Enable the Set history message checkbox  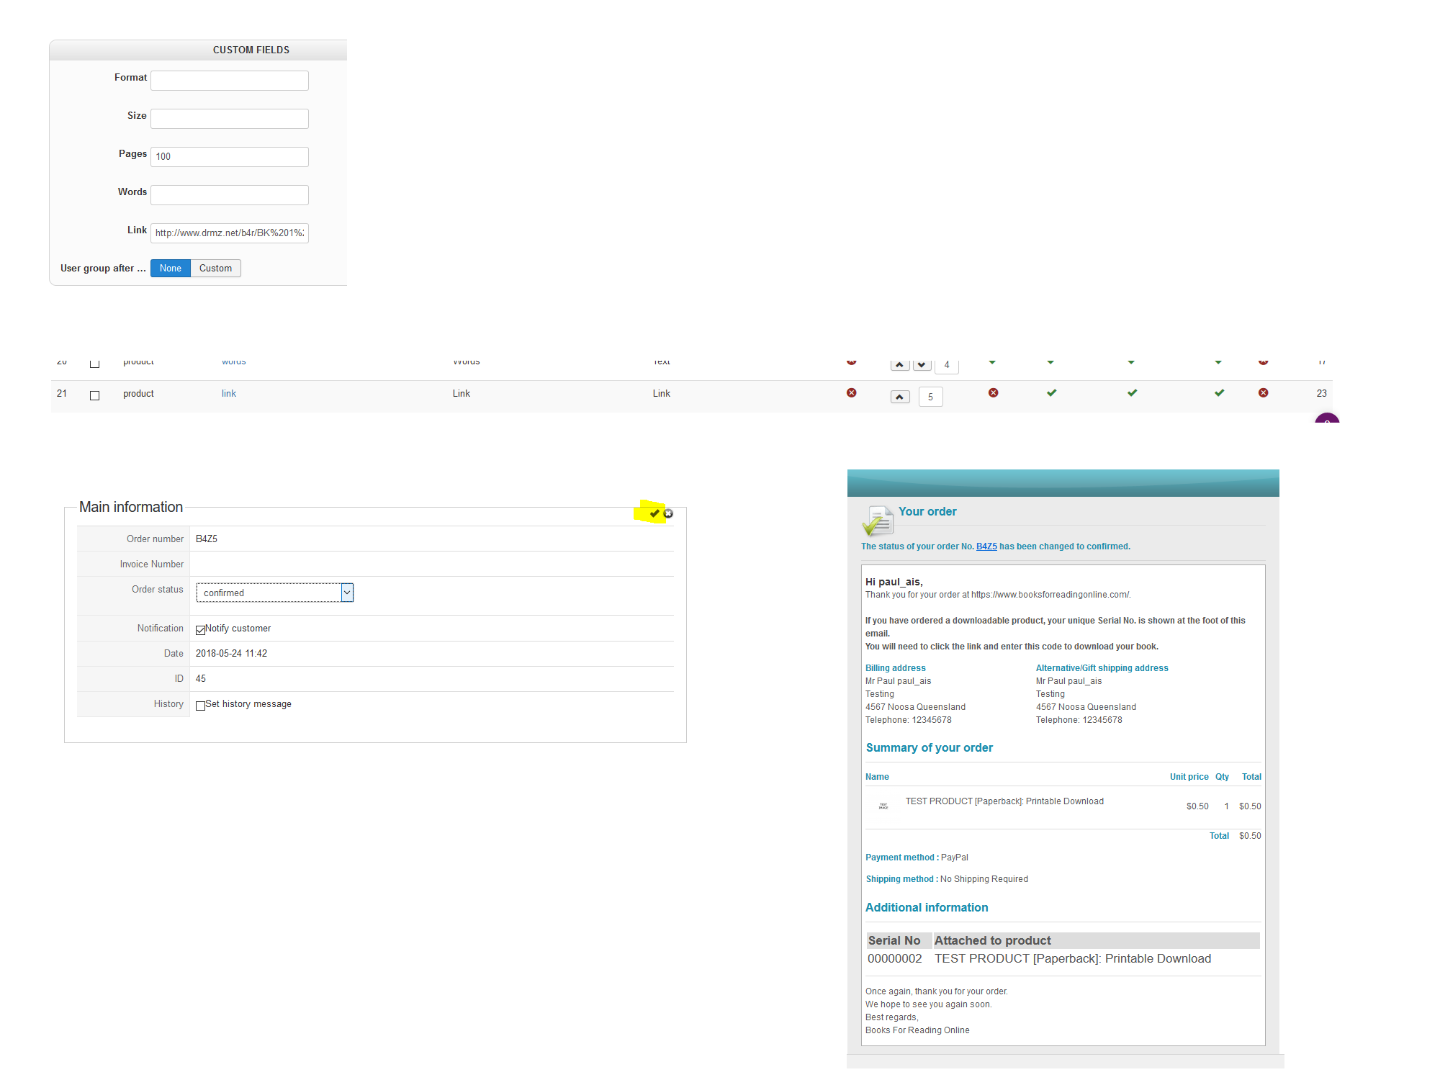[200, 705]
